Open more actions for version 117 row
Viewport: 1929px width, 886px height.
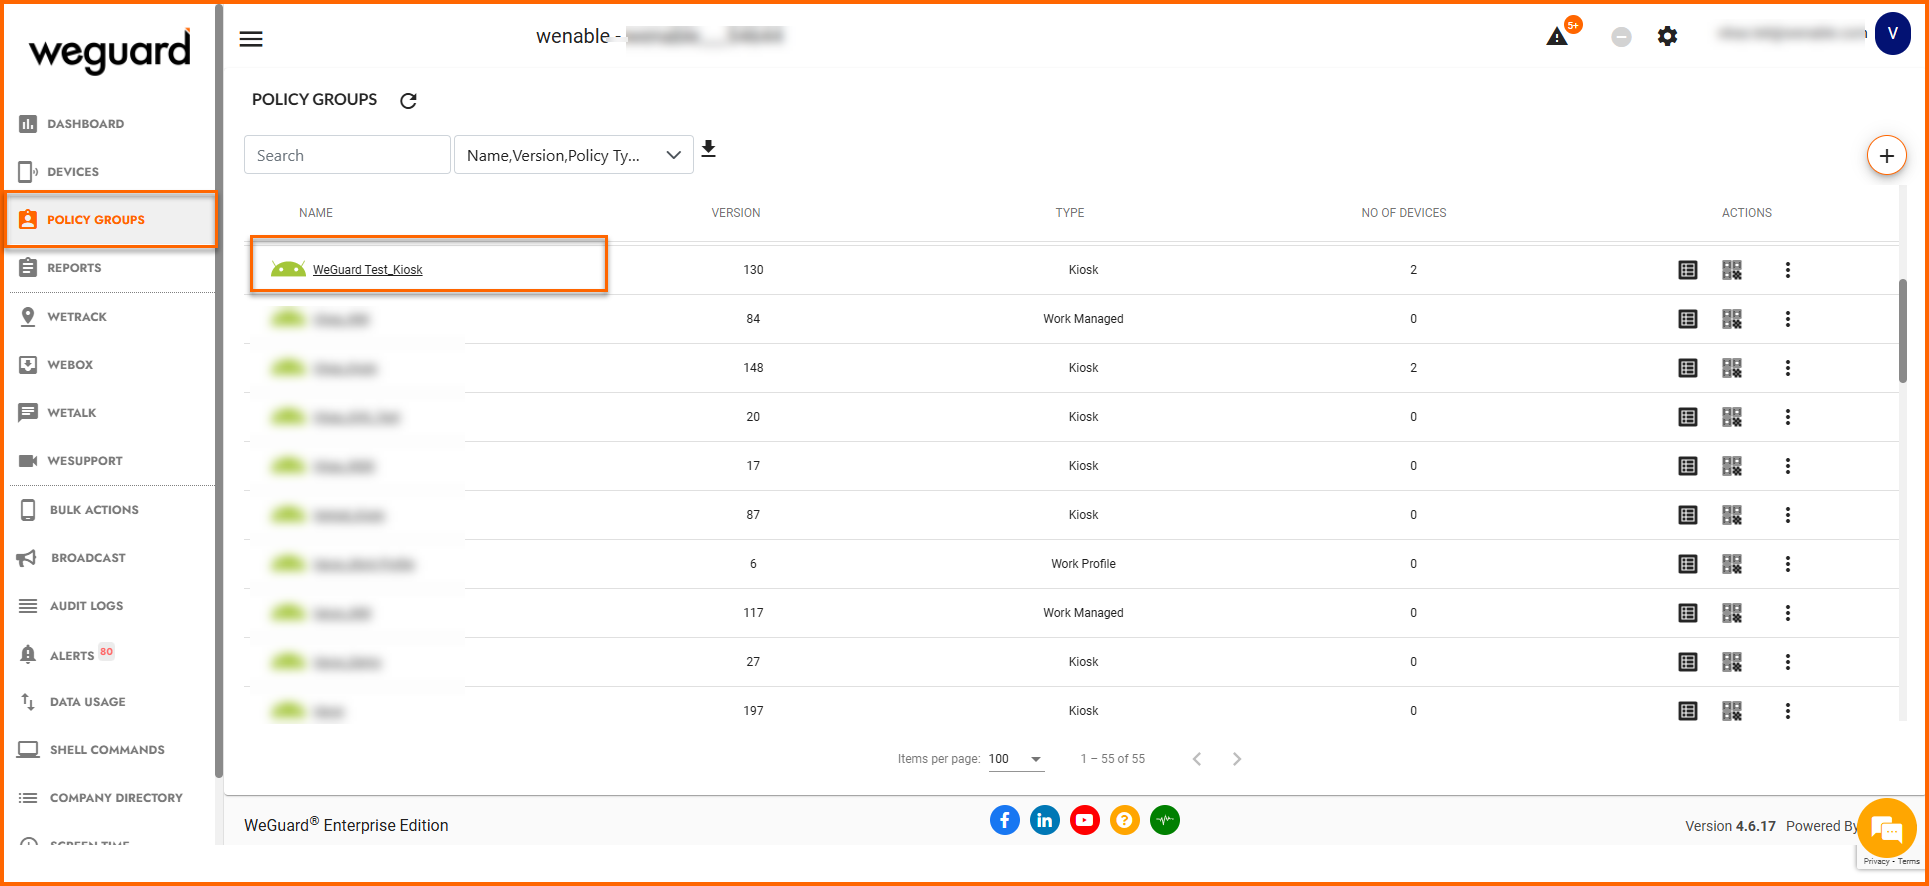(x=1788, y=613)
